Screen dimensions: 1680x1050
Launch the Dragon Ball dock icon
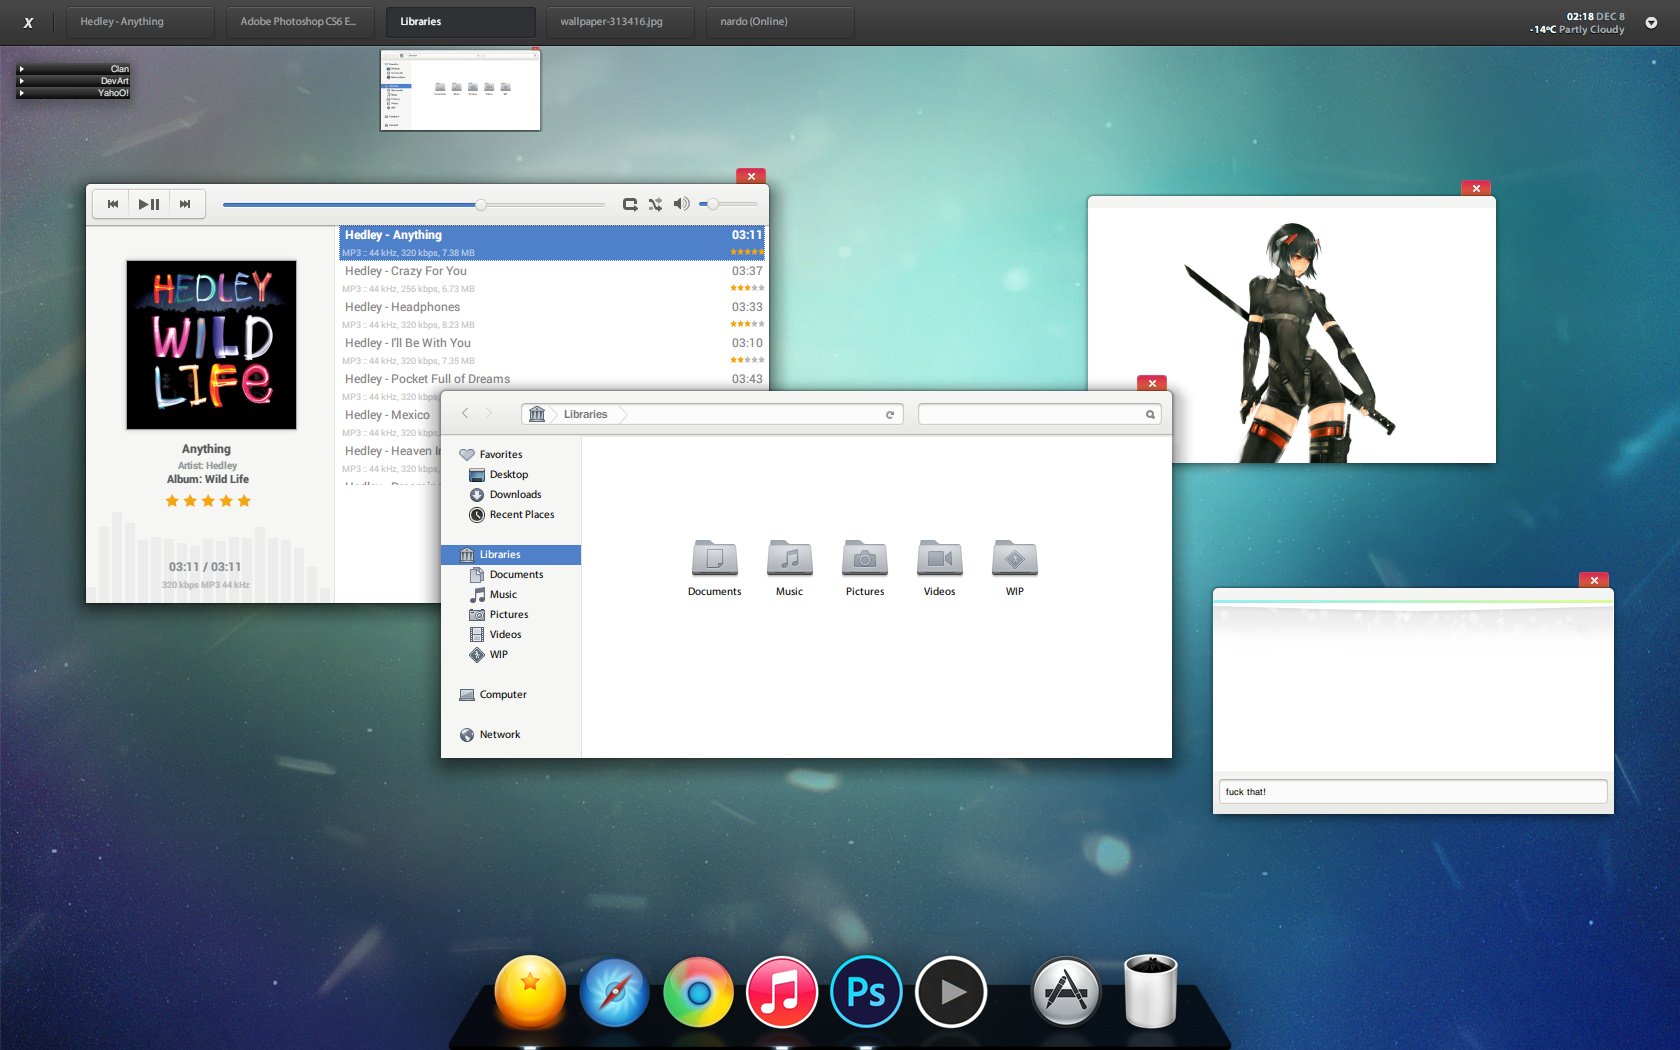pos(530,992)
